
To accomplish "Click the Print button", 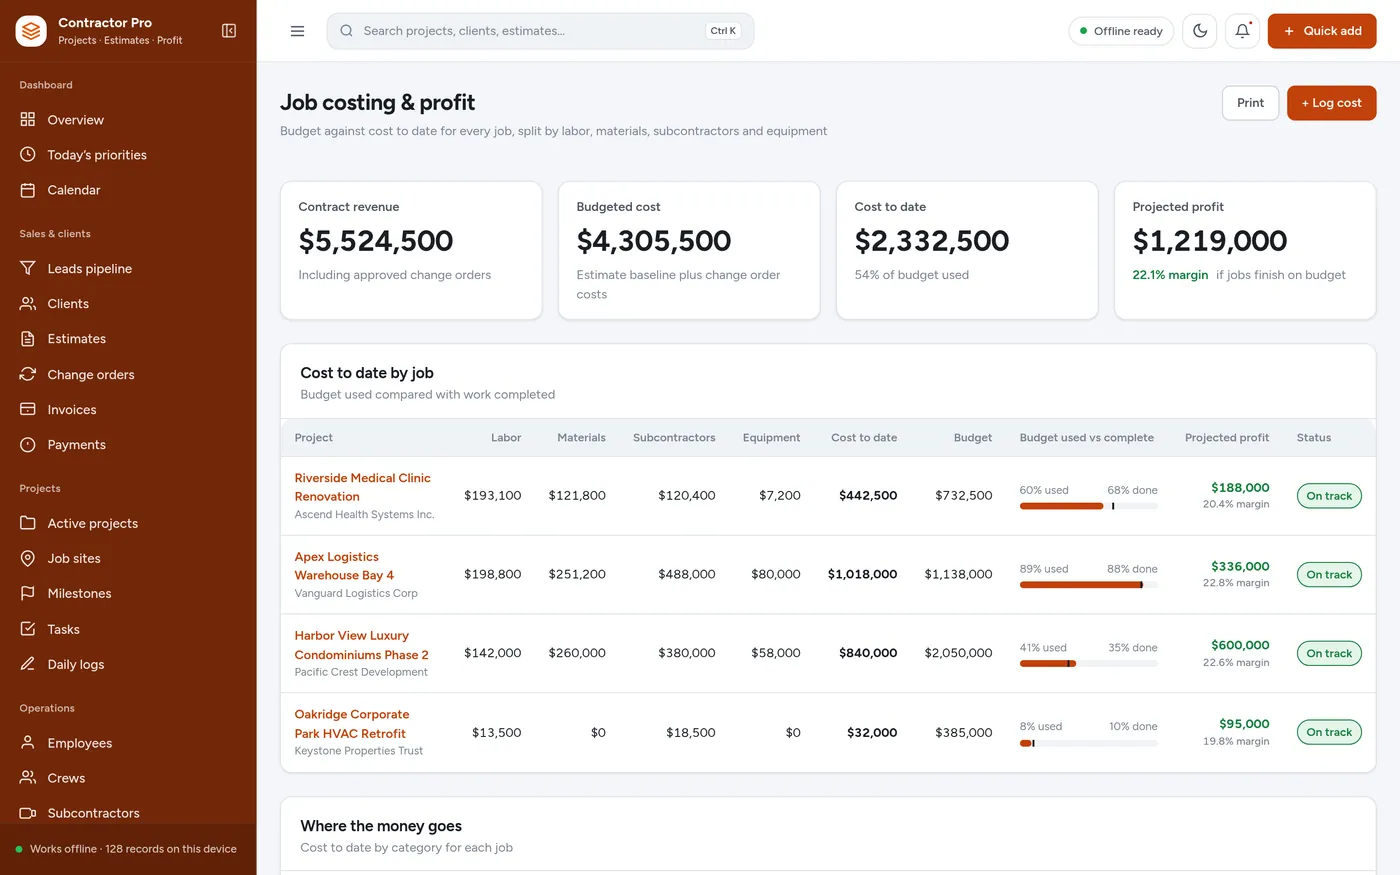I will [x=1250, y=103].
